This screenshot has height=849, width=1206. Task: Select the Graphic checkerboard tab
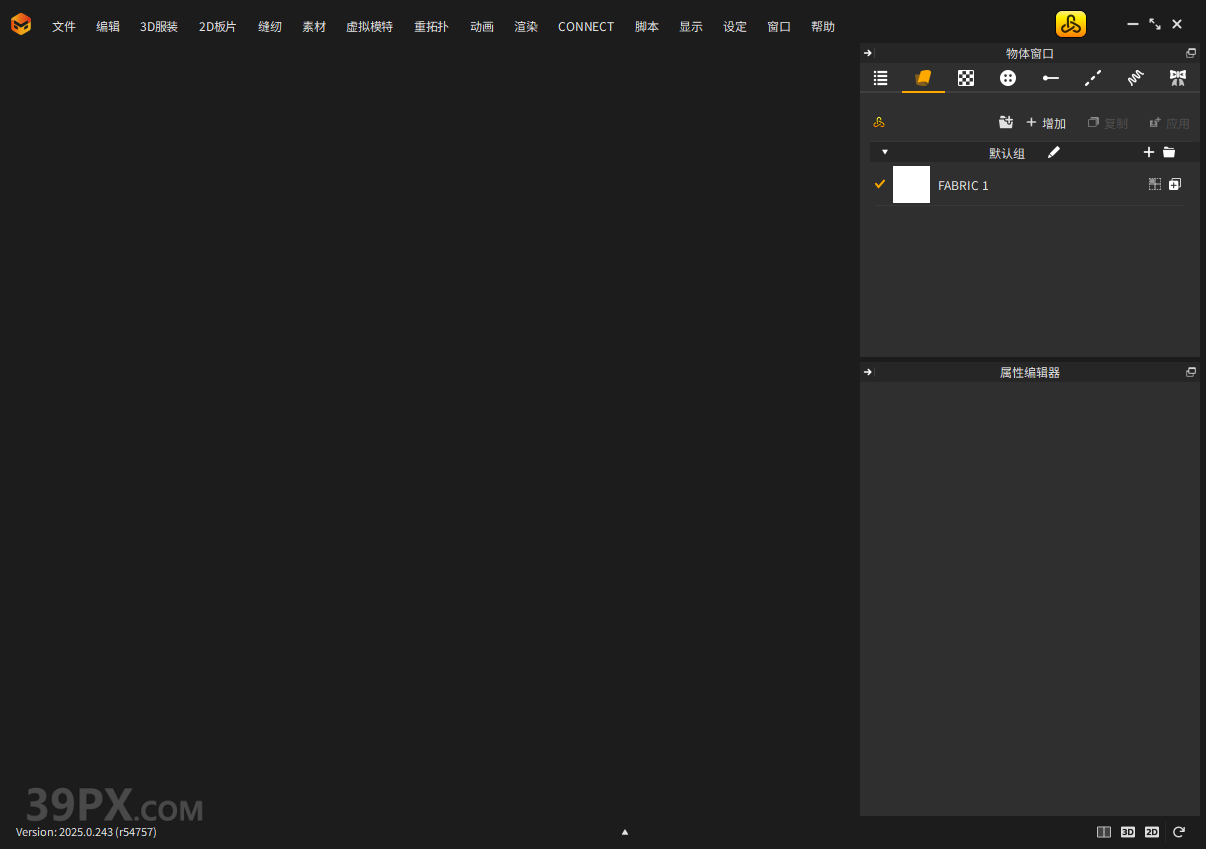[x=966, y=78]
